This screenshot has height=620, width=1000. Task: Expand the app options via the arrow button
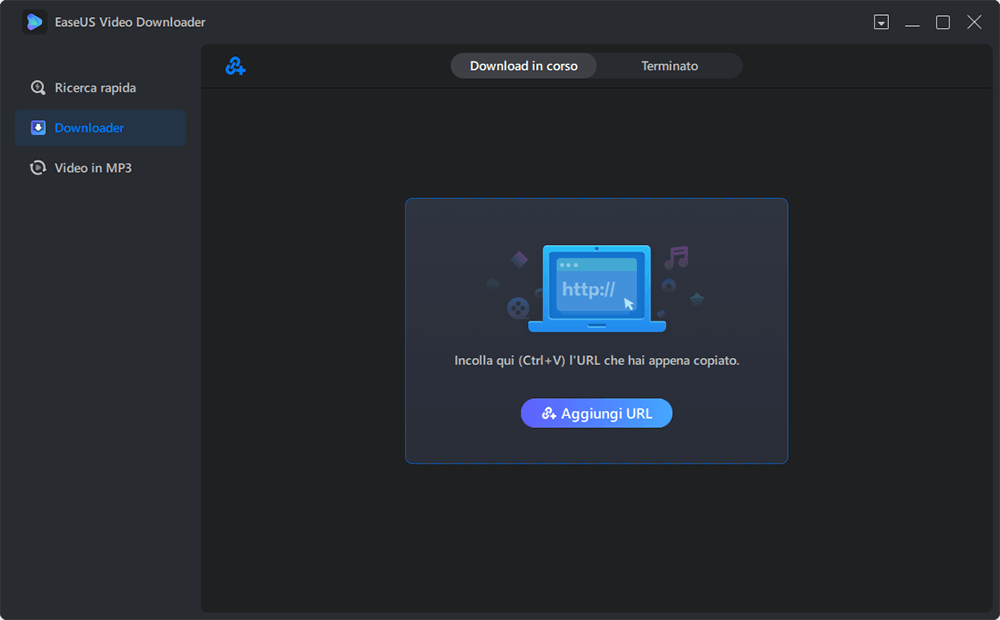[881, 21]
